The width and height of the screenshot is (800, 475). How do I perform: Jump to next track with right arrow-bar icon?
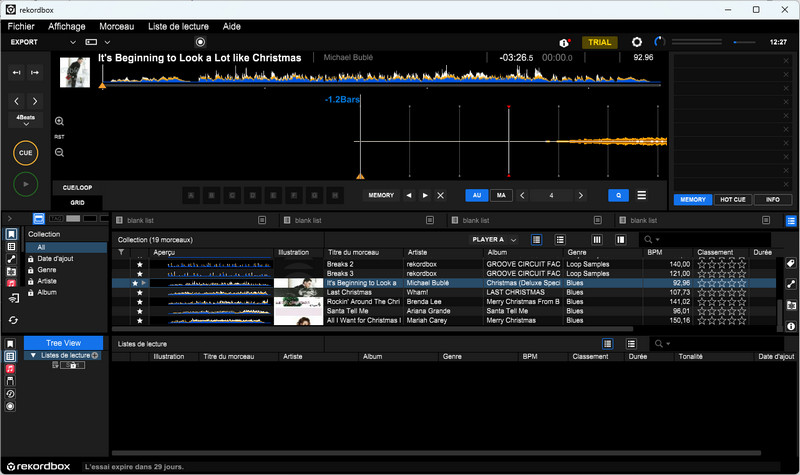click(x=35, y=72)
